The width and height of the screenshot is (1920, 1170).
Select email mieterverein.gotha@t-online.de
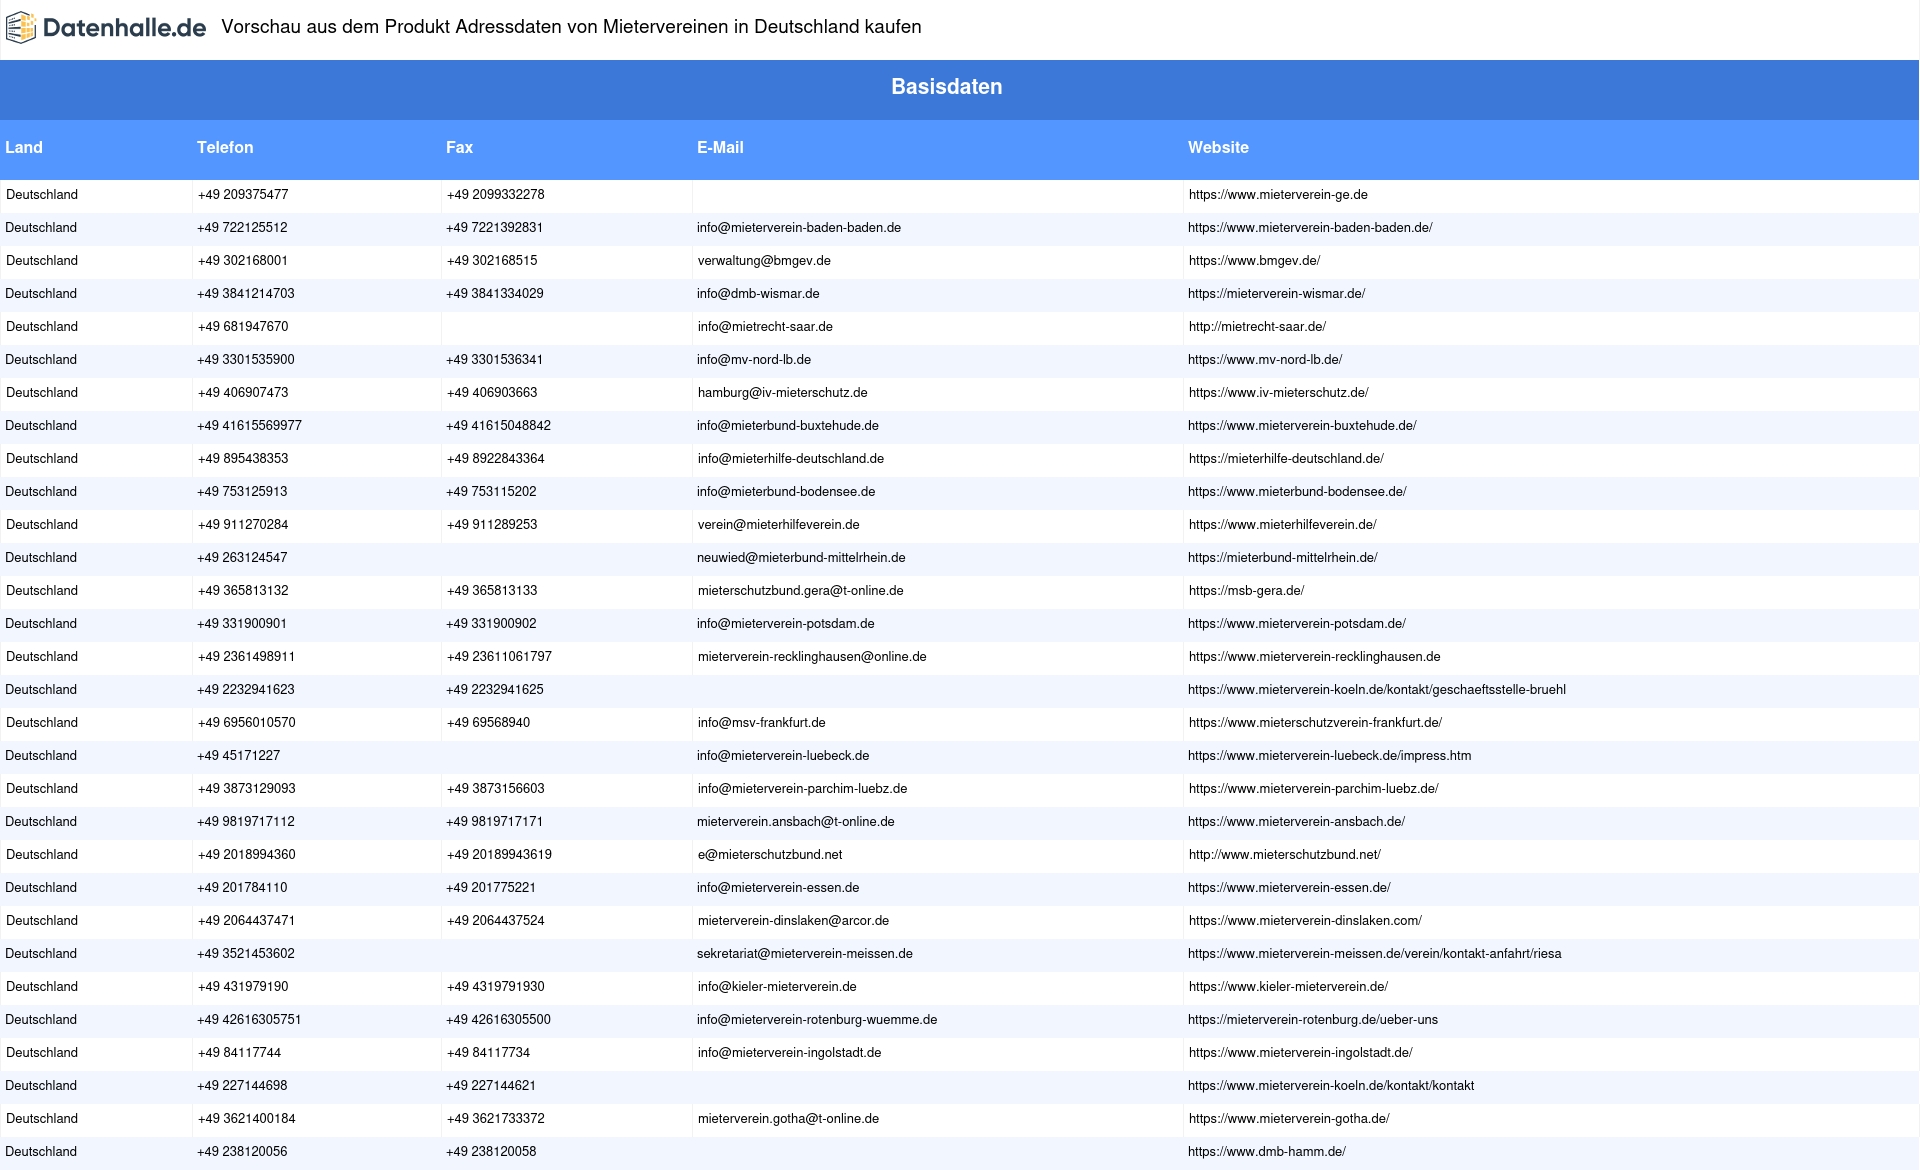click(788, 1119)
